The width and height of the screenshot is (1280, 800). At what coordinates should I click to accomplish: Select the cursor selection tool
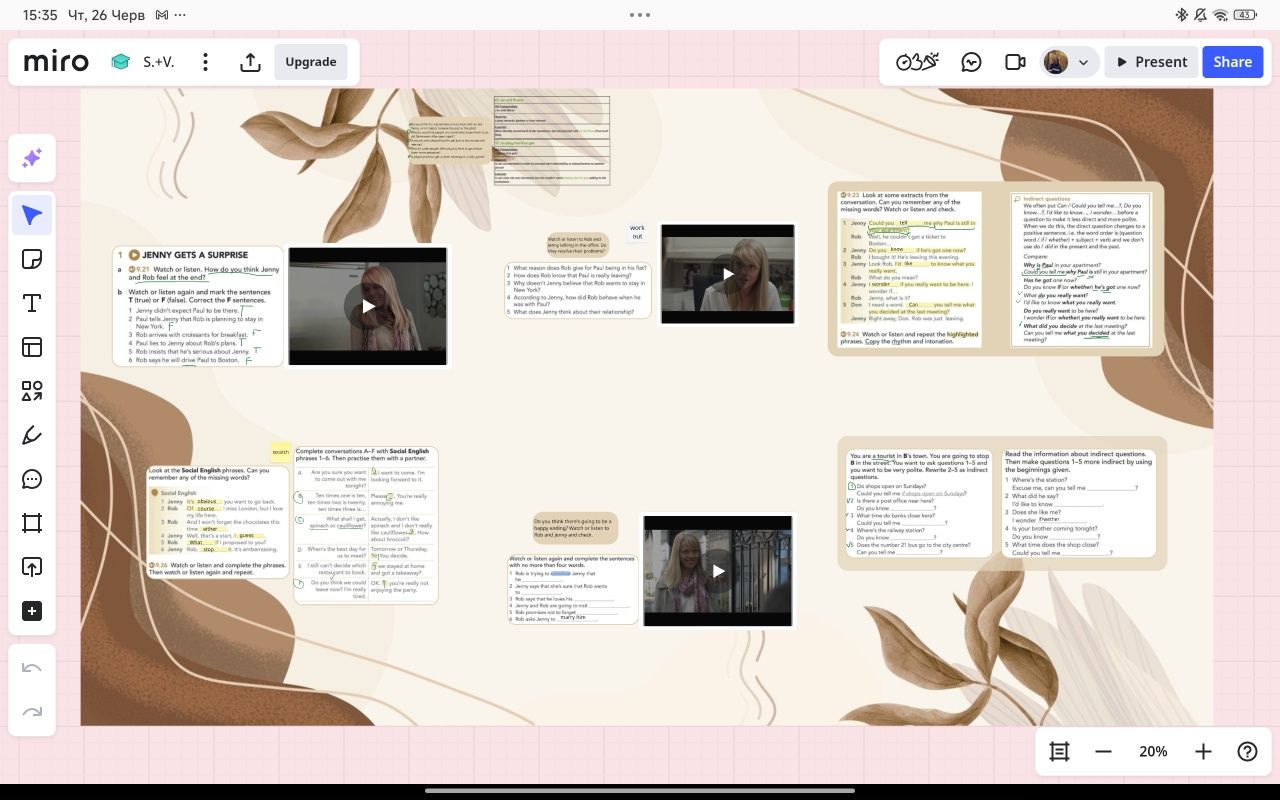click(32, 215)
